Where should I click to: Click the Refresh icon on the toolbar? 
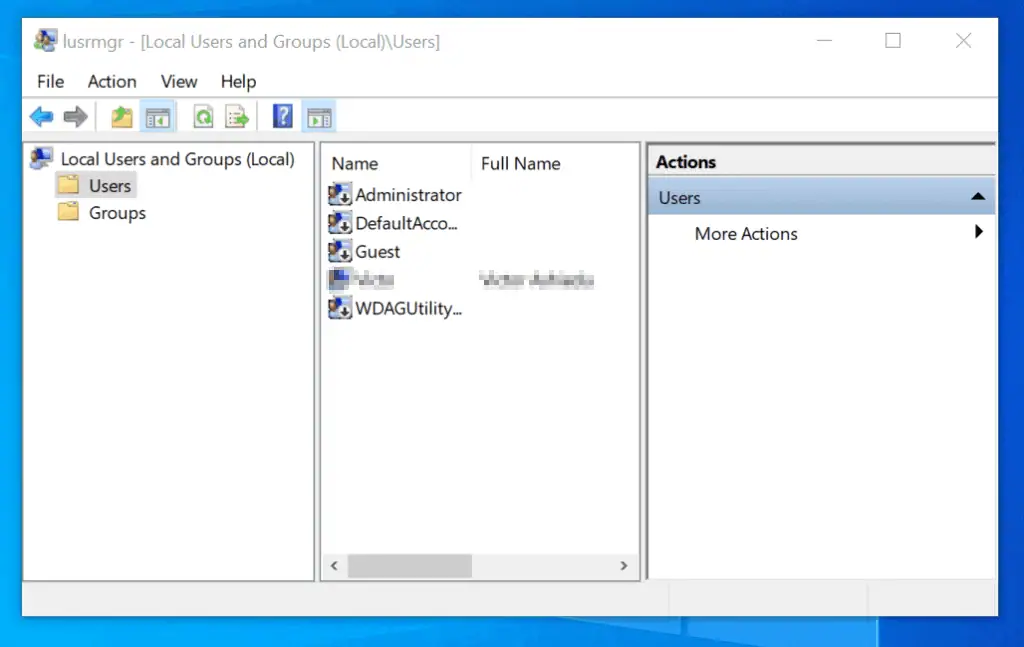pos(203,116)
